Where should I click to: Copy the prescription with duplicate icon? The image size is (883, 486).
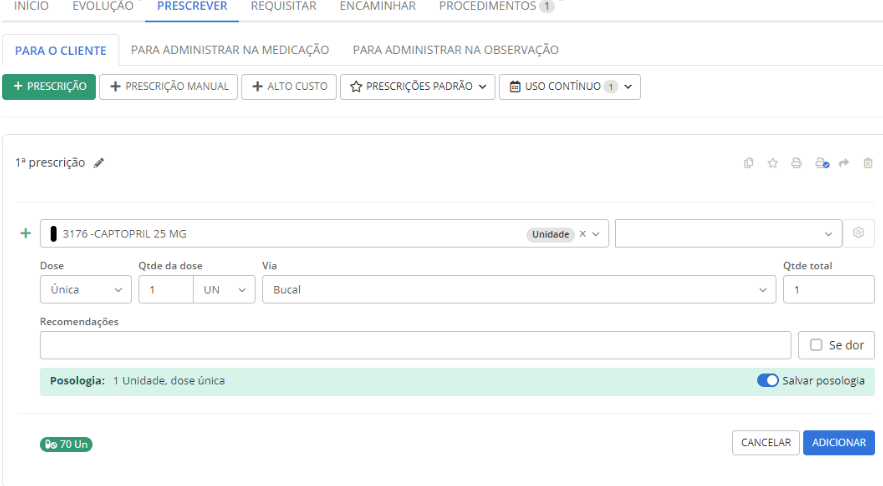pyautogui.click(x=748, y=163)
